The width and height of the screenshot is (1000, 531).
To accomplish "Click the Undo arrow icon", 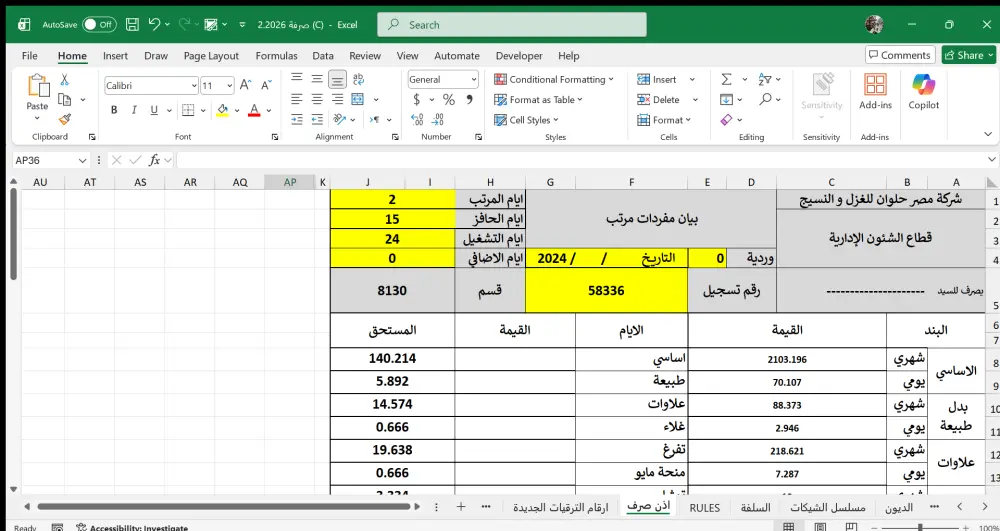I will pos(154,24).
